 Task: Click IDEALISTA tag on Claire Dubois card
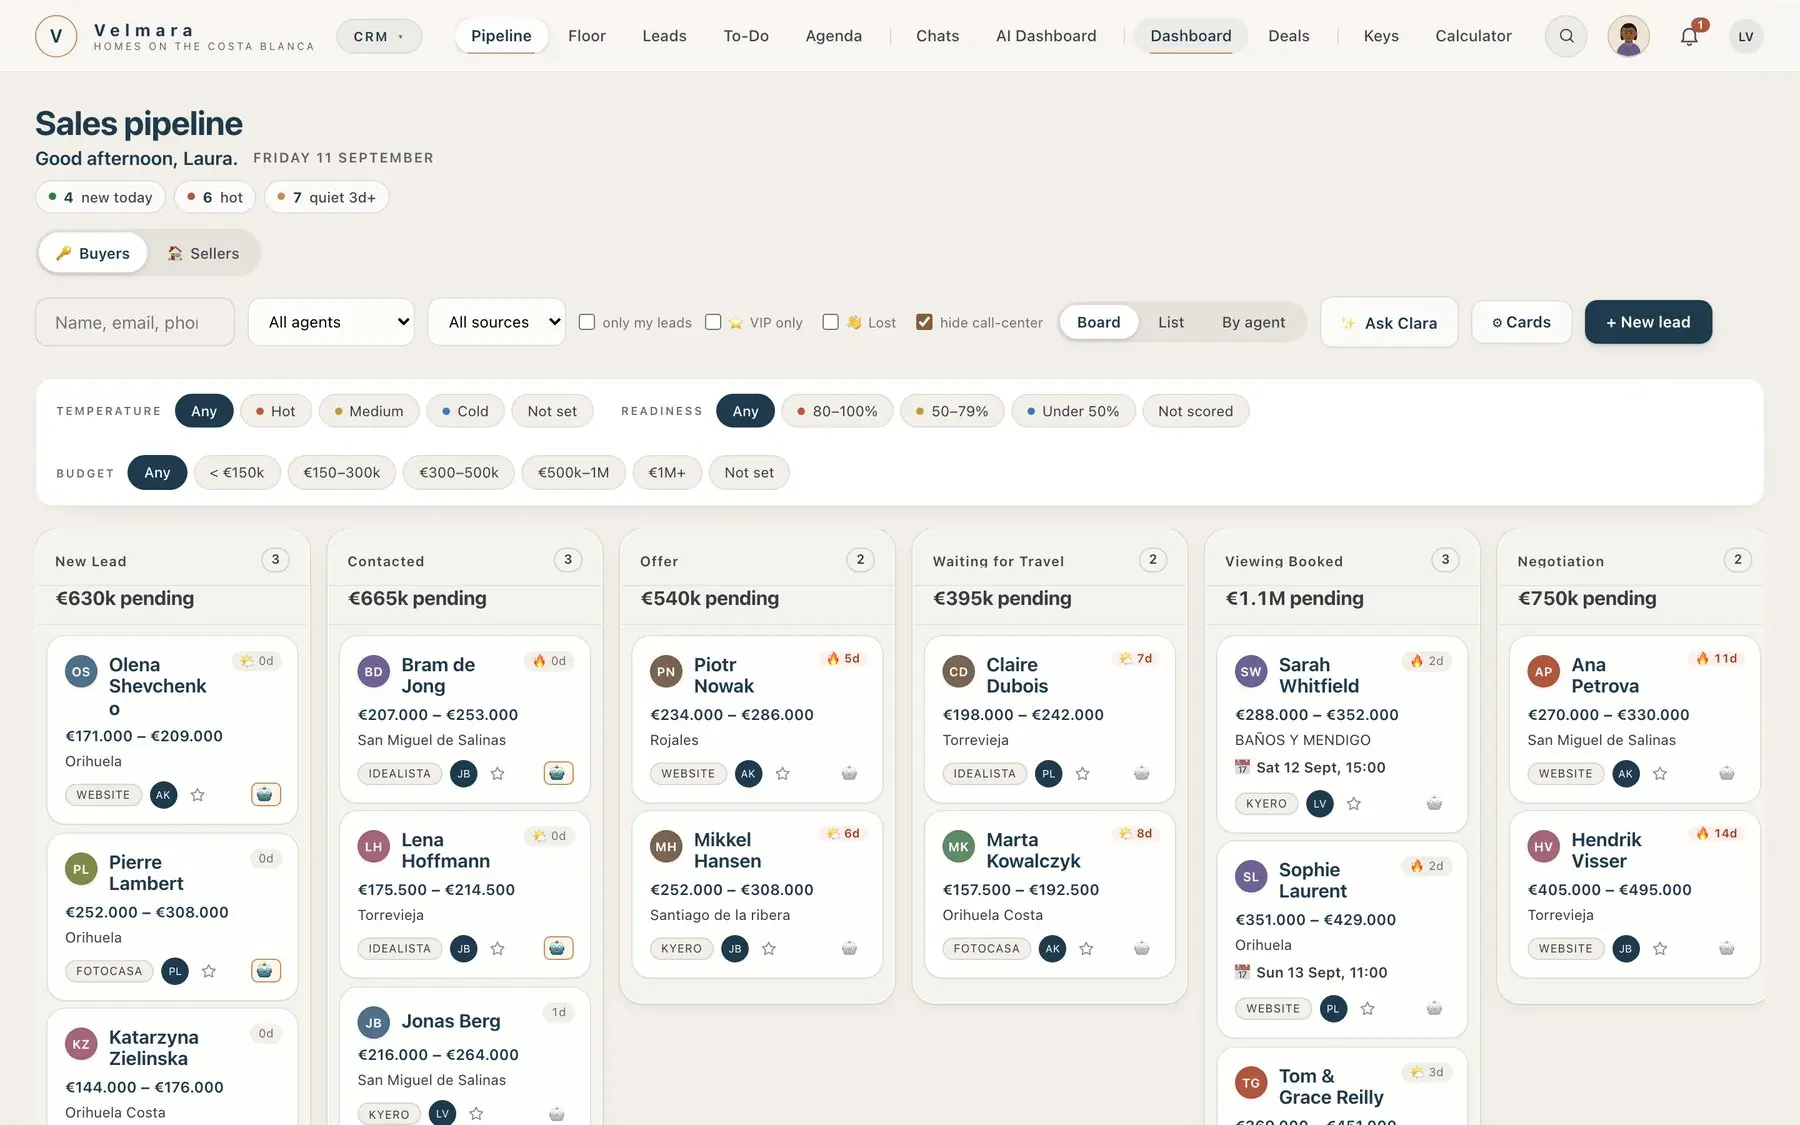(x=984, y=773)
